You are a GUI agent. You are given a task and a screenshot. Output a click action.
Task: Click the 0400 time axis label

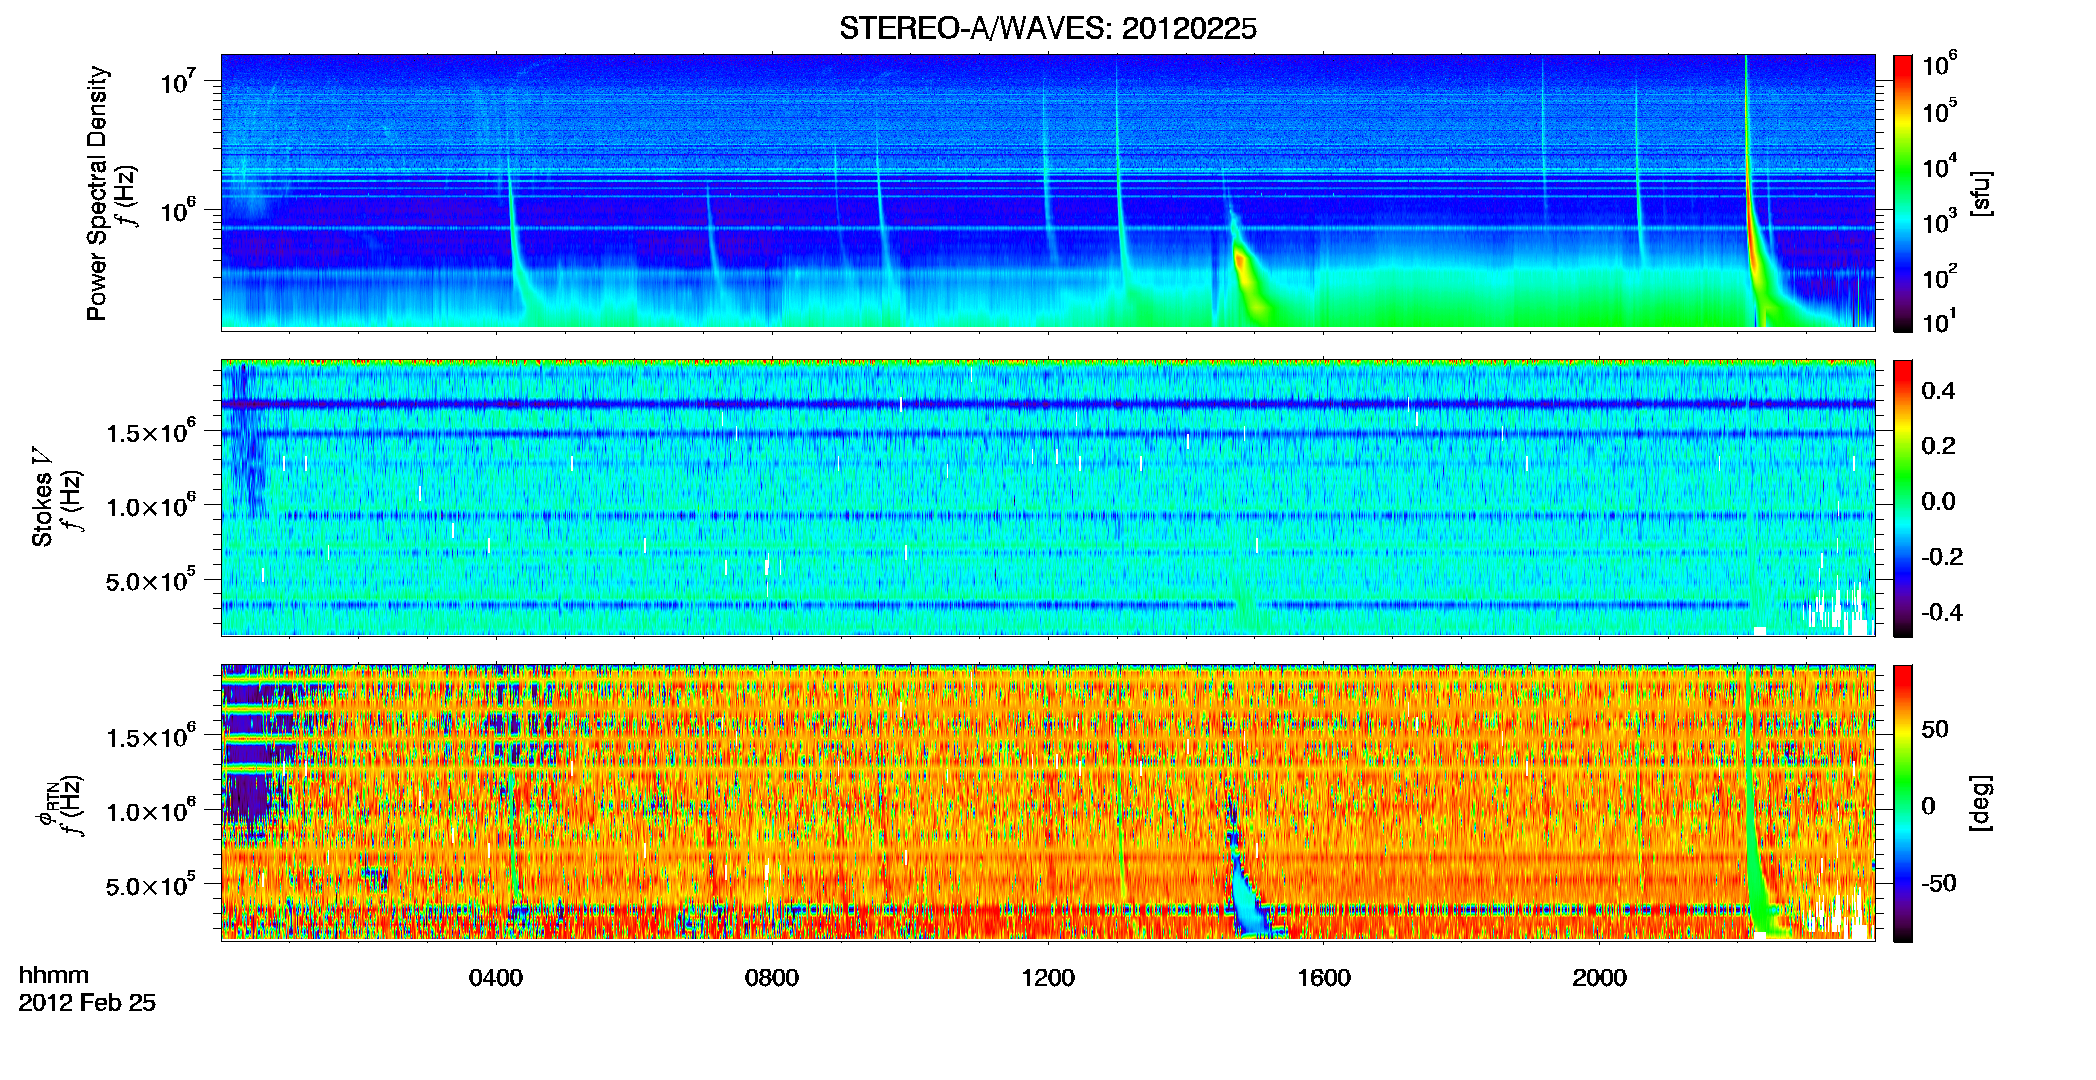click(496, 977)
